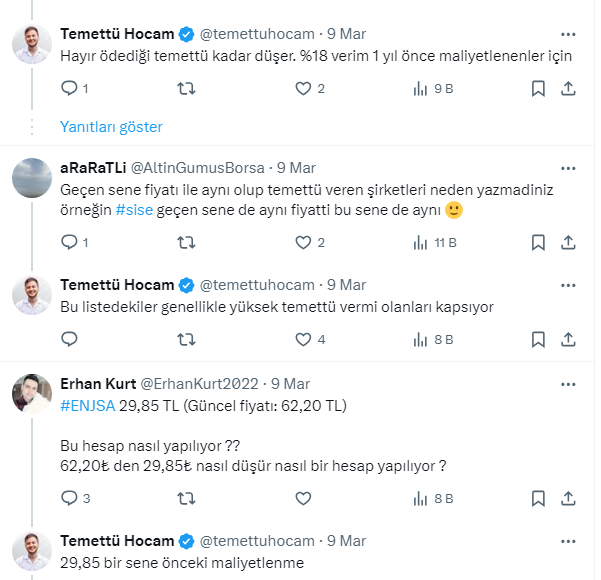Bookmark aRaRaTLi's tweet

coord(538,242)
